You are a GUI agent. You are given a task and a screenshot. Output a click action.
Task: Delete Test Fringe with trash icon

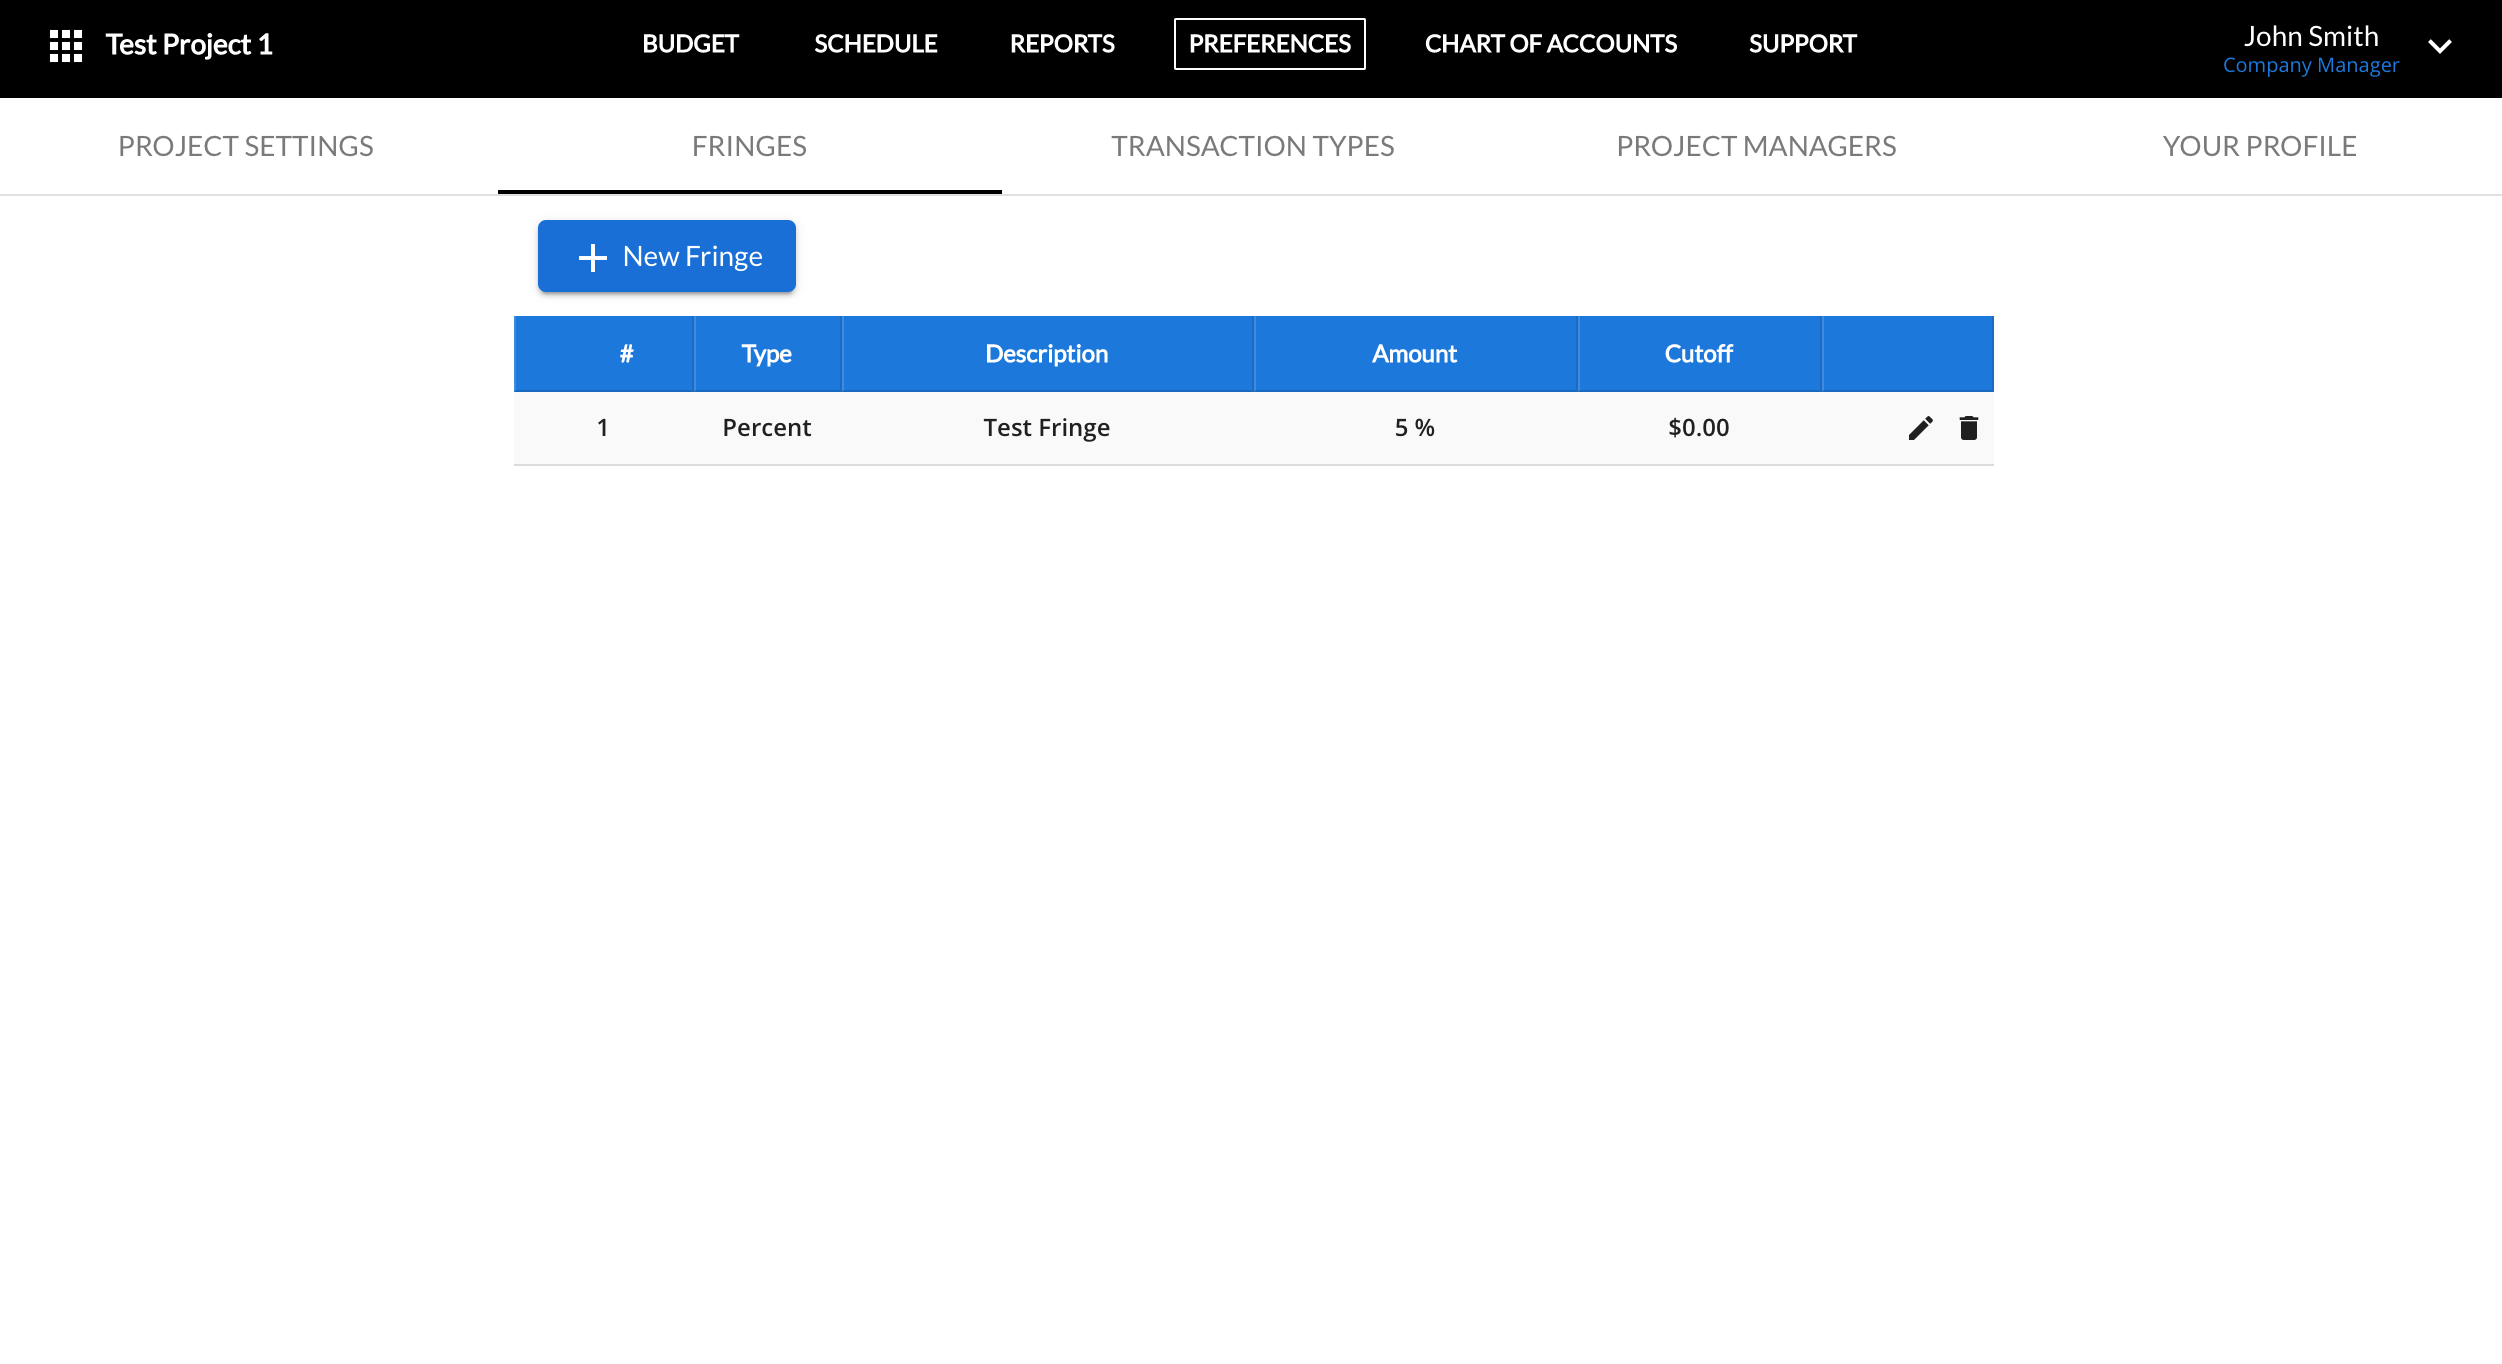pyautogui.click(x=1968, y=428)
